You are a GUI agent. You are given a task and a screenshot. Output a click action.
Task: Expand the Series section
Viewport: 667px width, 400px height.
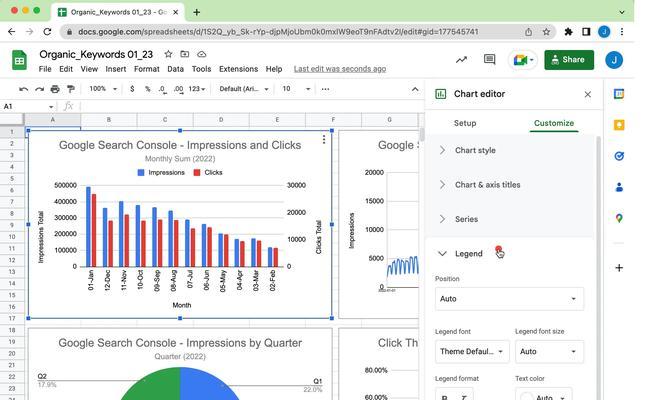tap(510, 219)
